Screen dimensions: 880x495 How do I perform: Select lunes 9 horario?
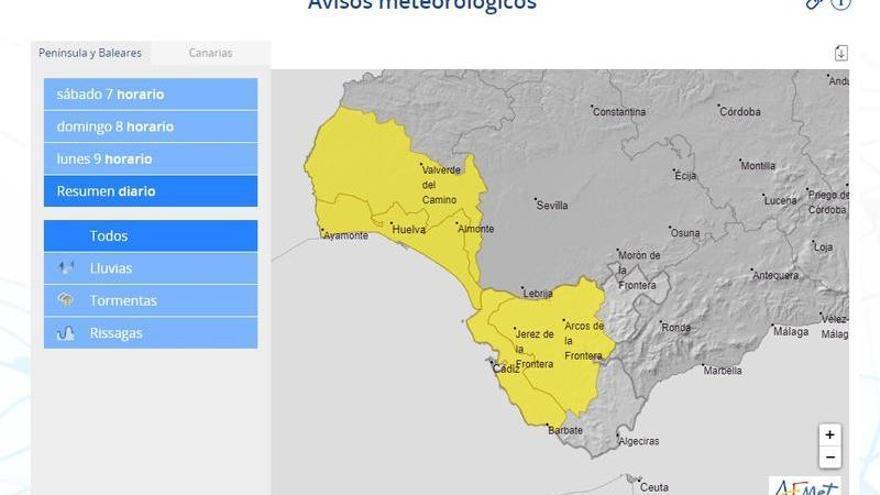150,159
